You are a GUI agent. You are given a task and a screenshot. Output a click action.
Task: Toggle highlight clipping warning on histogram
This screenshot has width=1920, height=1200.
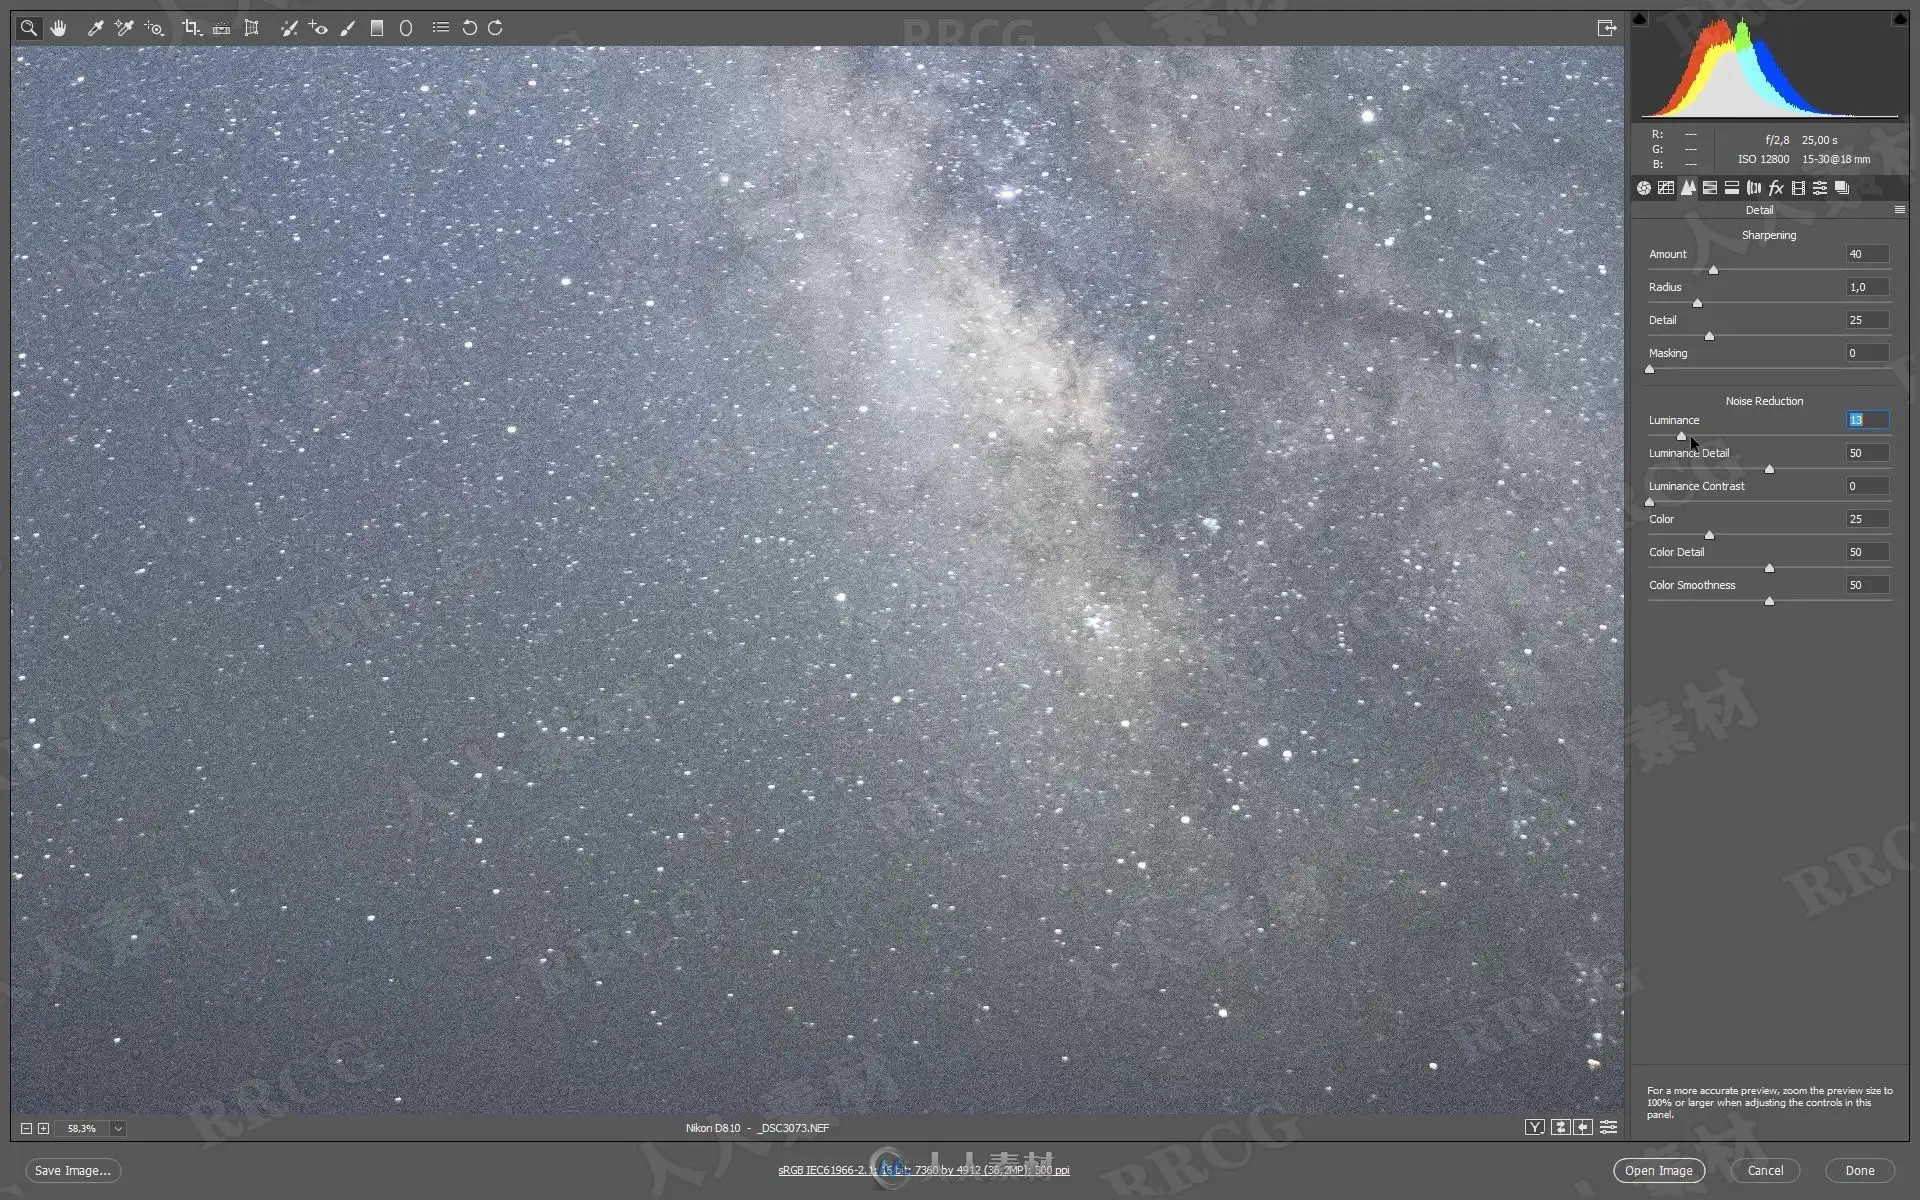(x=1899, y=18)
